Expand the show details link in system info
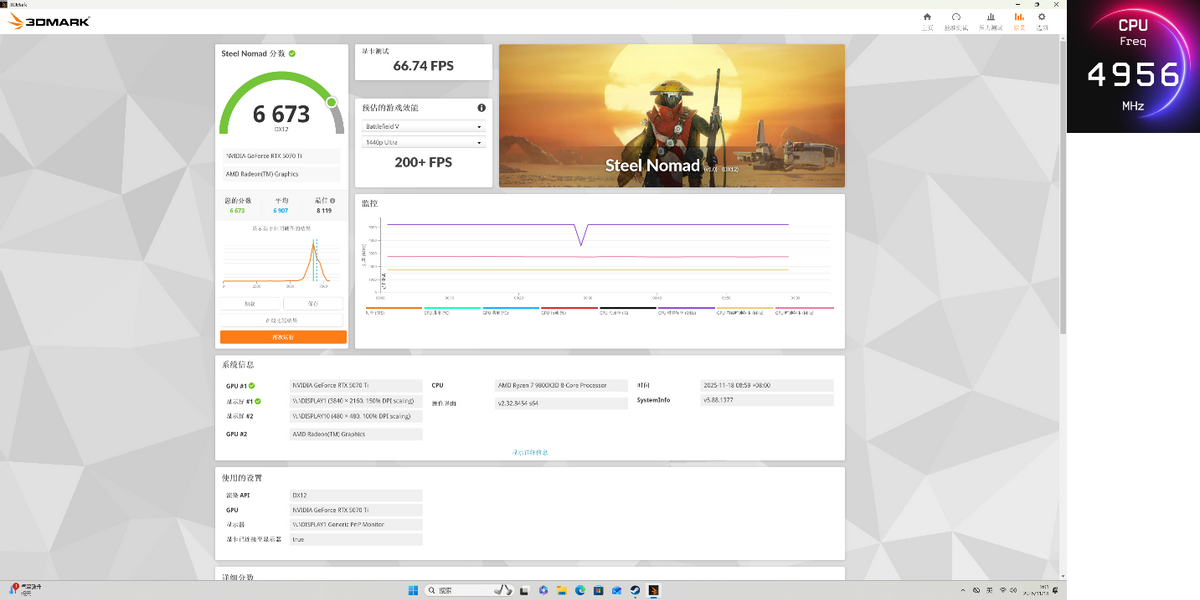This screenshot has height=600, width=1200. click(530, 453)
